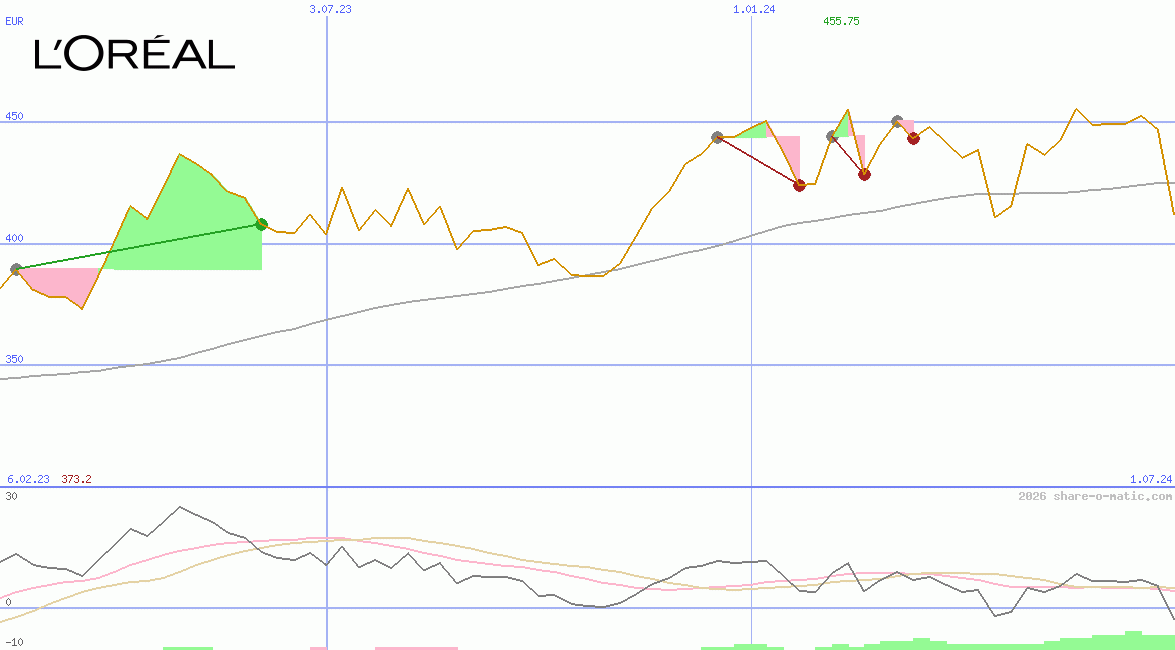
Task: Click the 373.2 low price label
Action: point(76,479)
